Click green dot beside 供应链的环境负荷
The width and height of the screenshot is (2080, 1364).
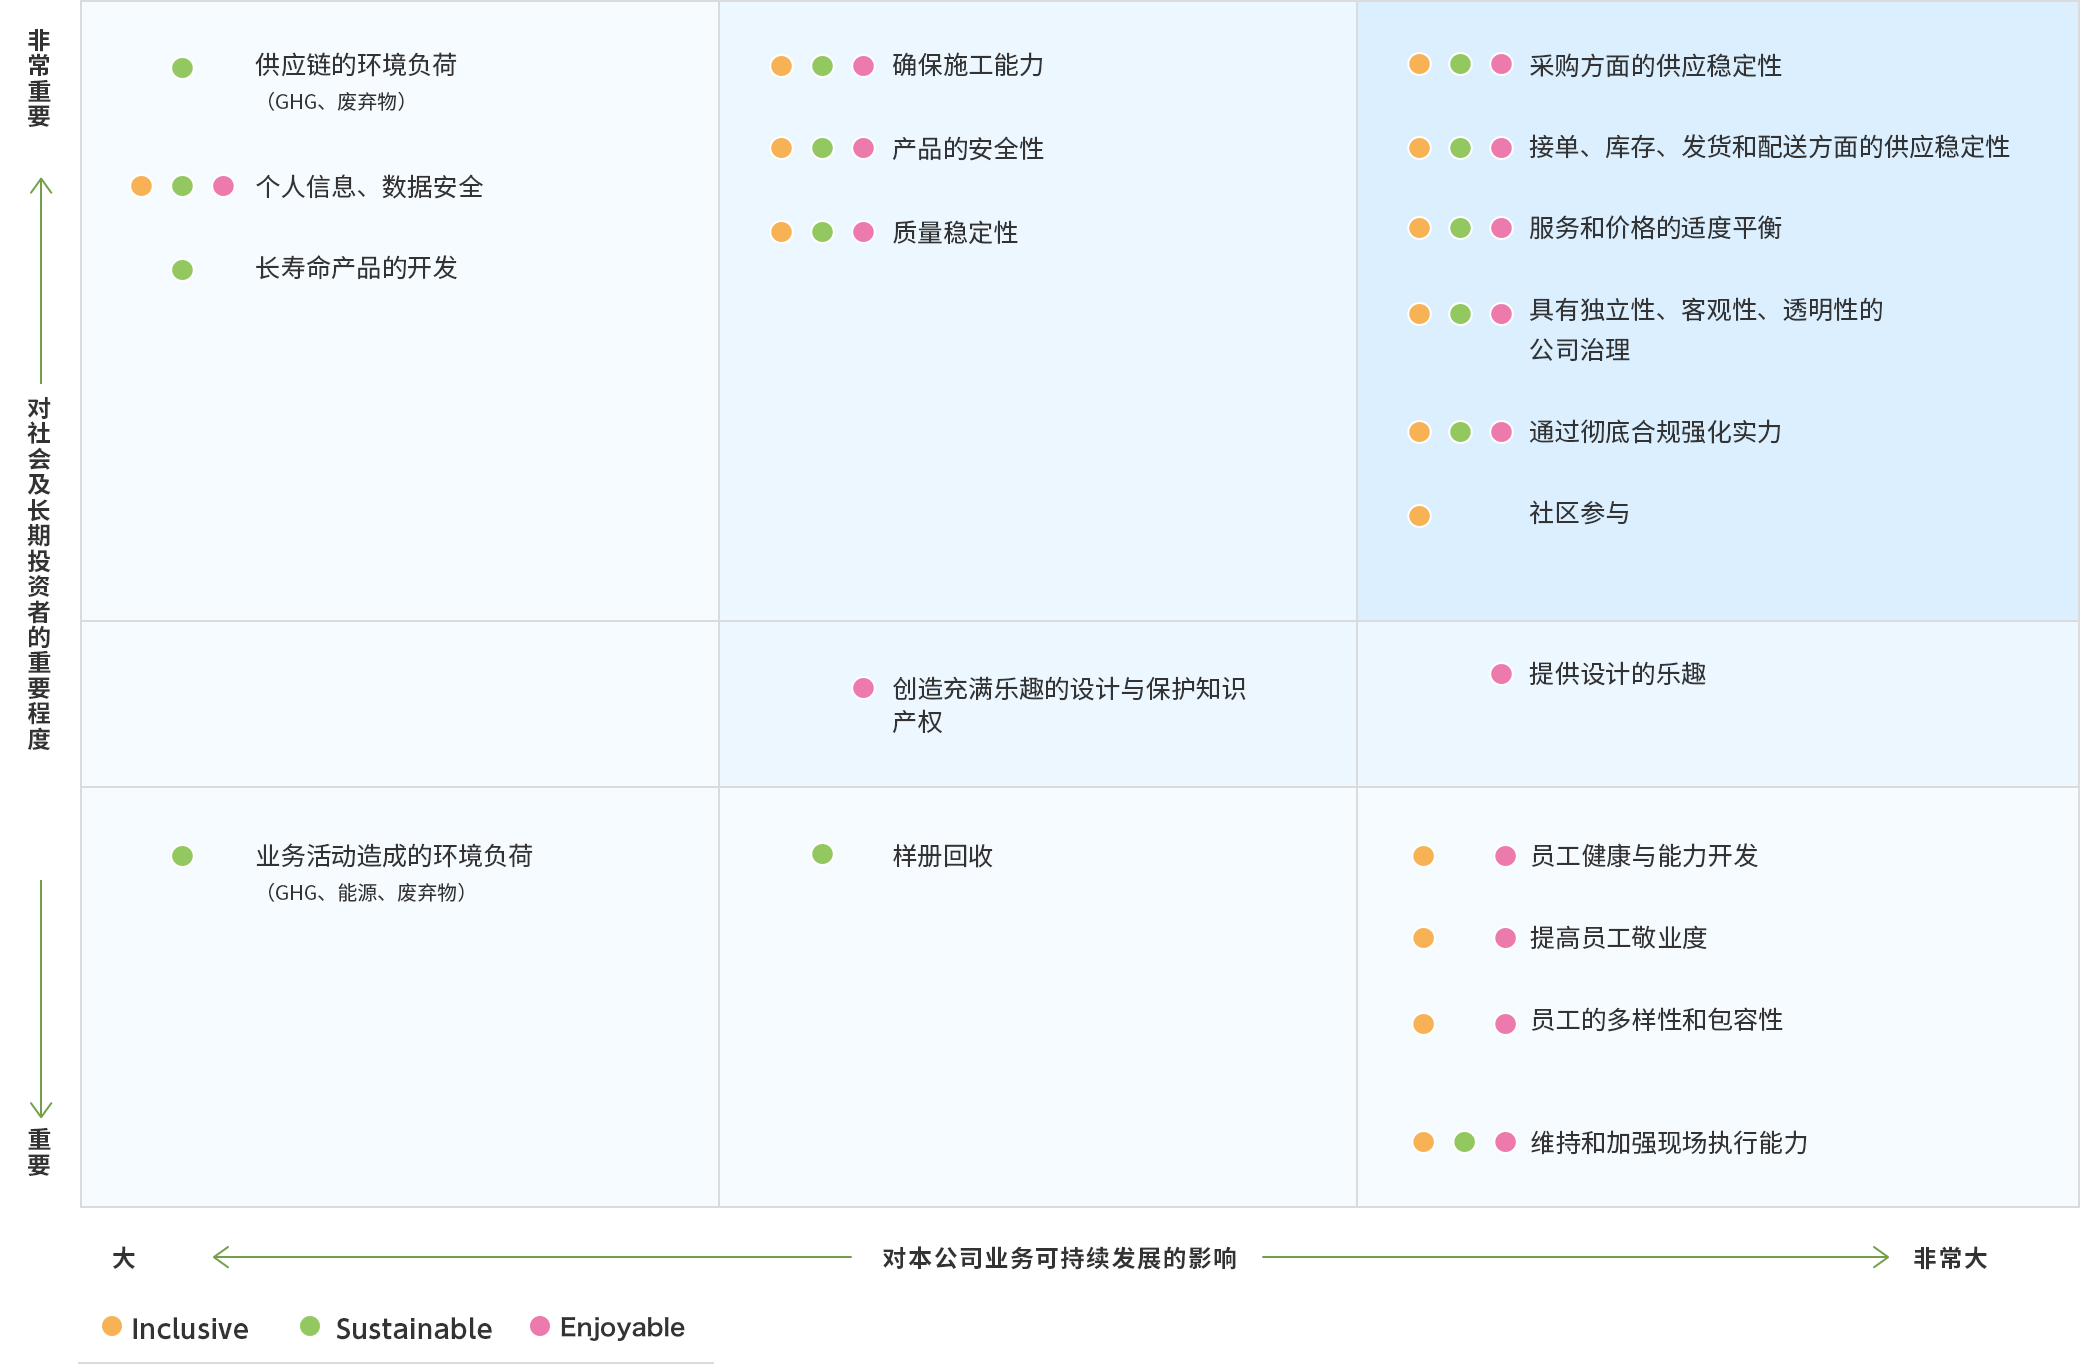point(182,68)
